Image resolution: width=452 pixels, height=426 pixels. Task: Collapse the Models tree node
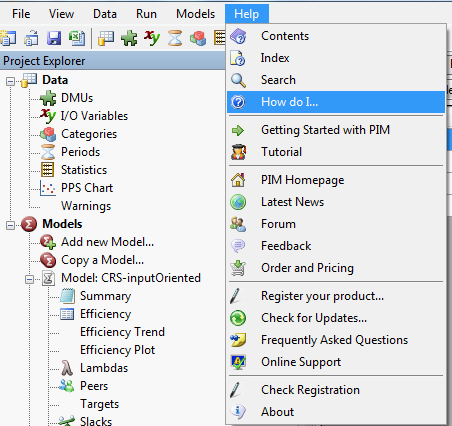pos(10,225)
